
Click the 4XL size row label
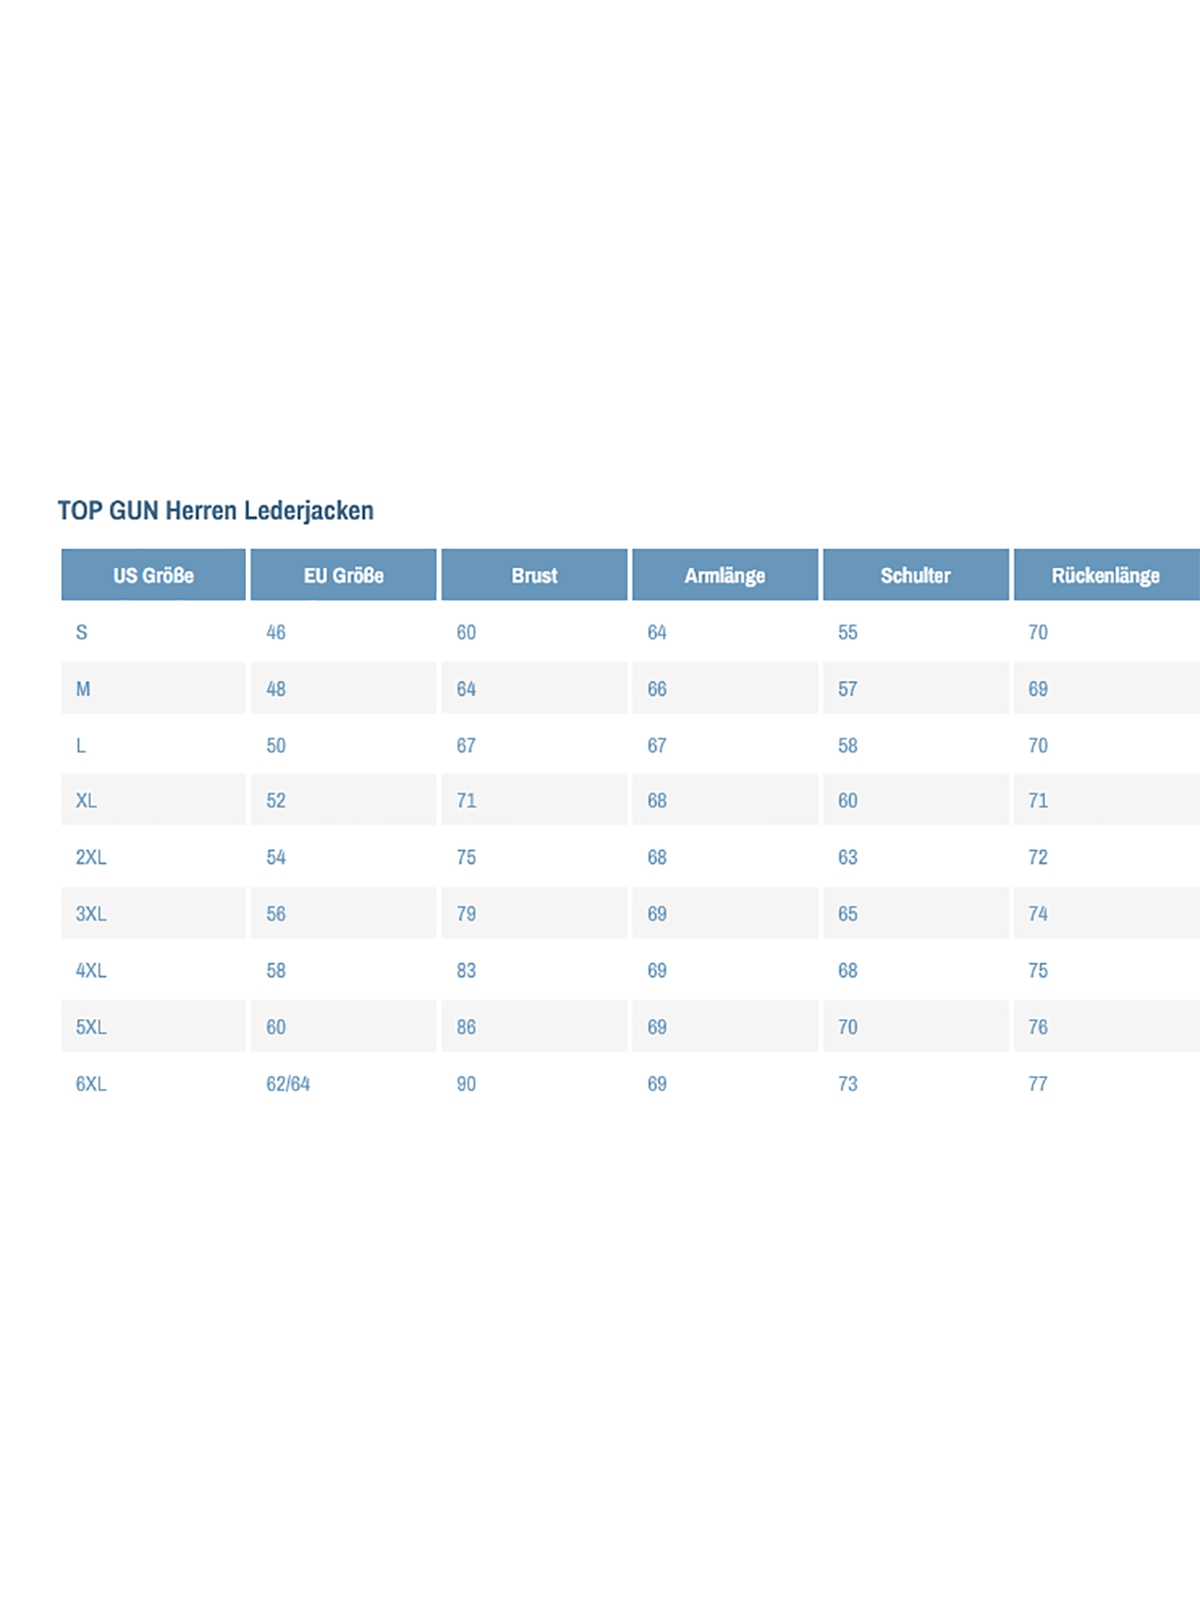click(x=91, y=970)
